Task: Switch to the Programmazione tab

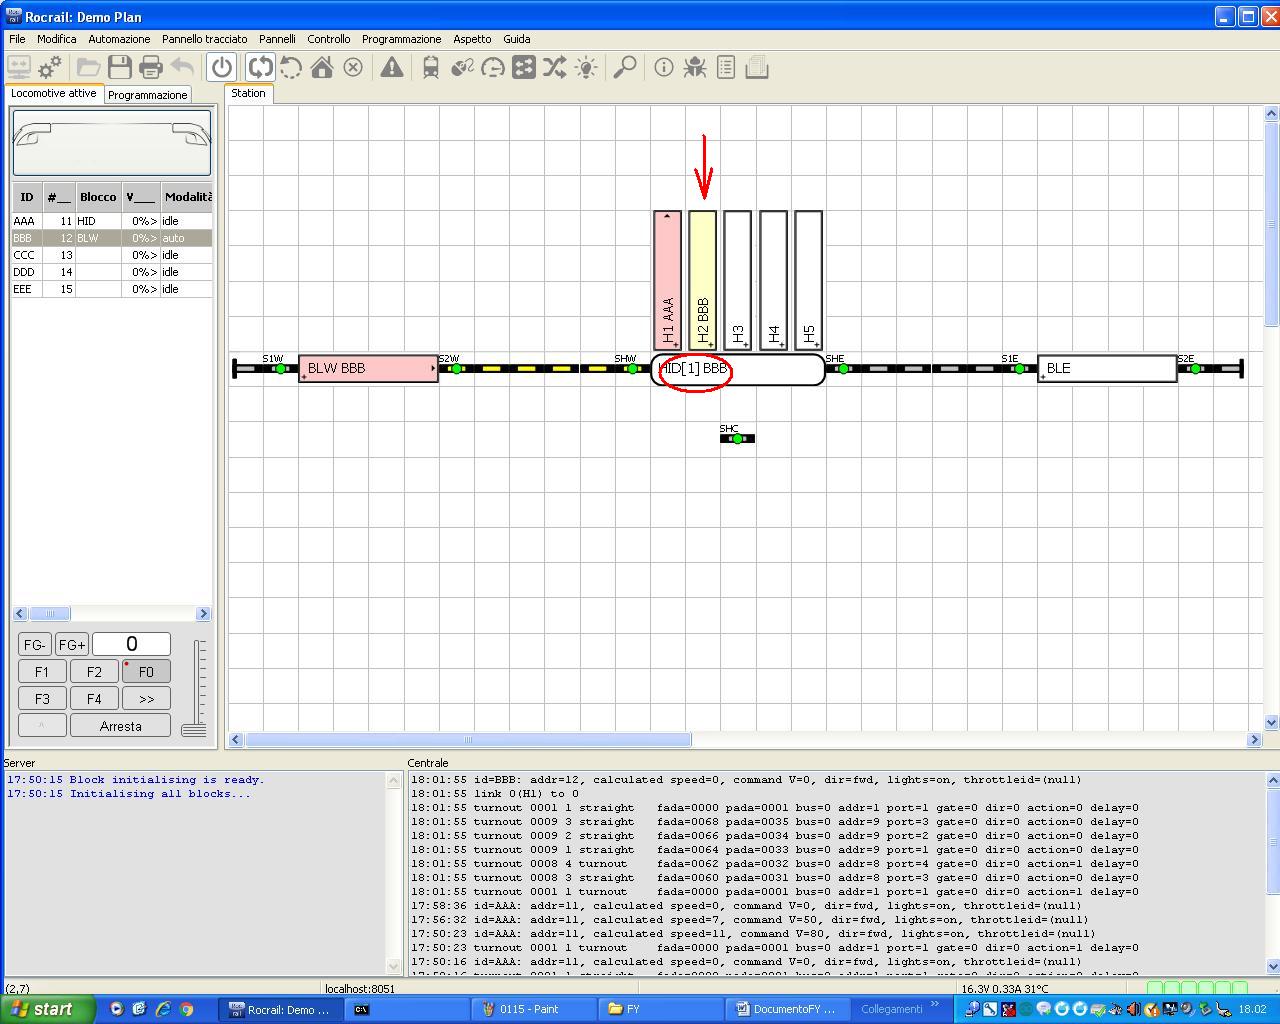Action: coord(148,95)
